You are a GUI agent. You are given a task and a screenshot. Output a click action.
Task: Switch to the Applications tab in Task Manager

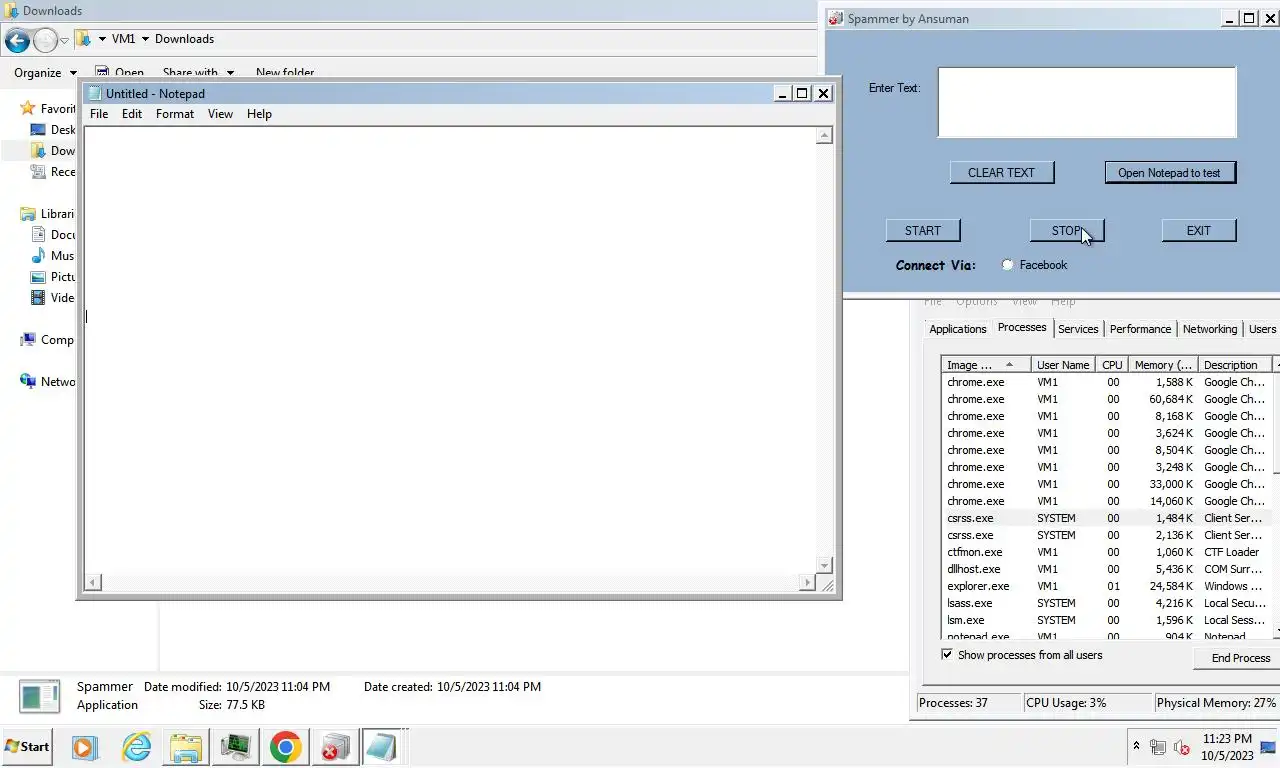click(958, 329)
